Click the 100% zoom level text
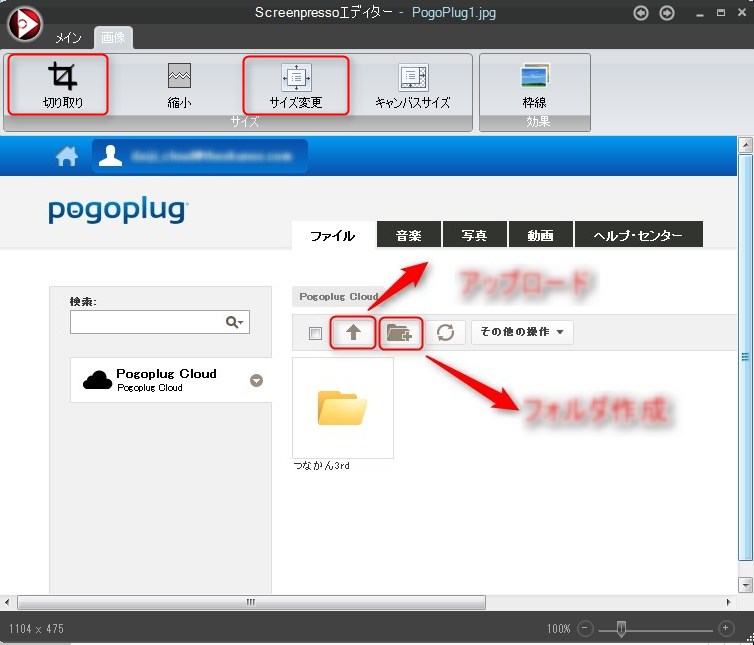Image resolution: width=754 pixels, height=645 pixels. [558, 628]
